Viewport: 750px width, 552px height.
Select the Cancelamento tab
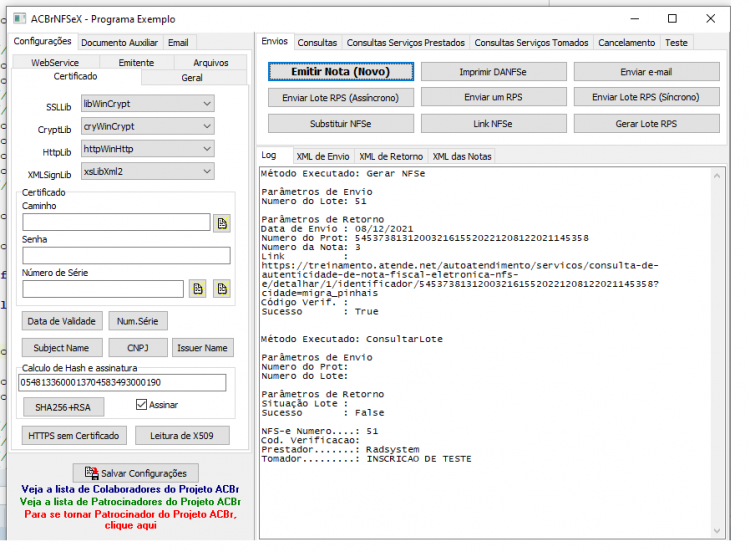[x=627, y=43]
